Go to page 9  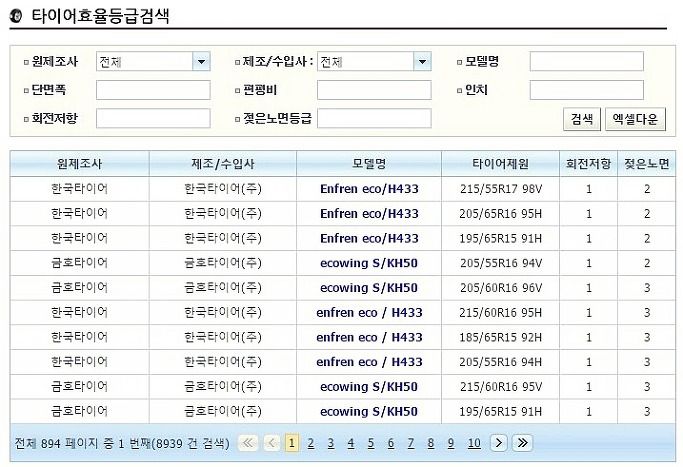point(451,443)
